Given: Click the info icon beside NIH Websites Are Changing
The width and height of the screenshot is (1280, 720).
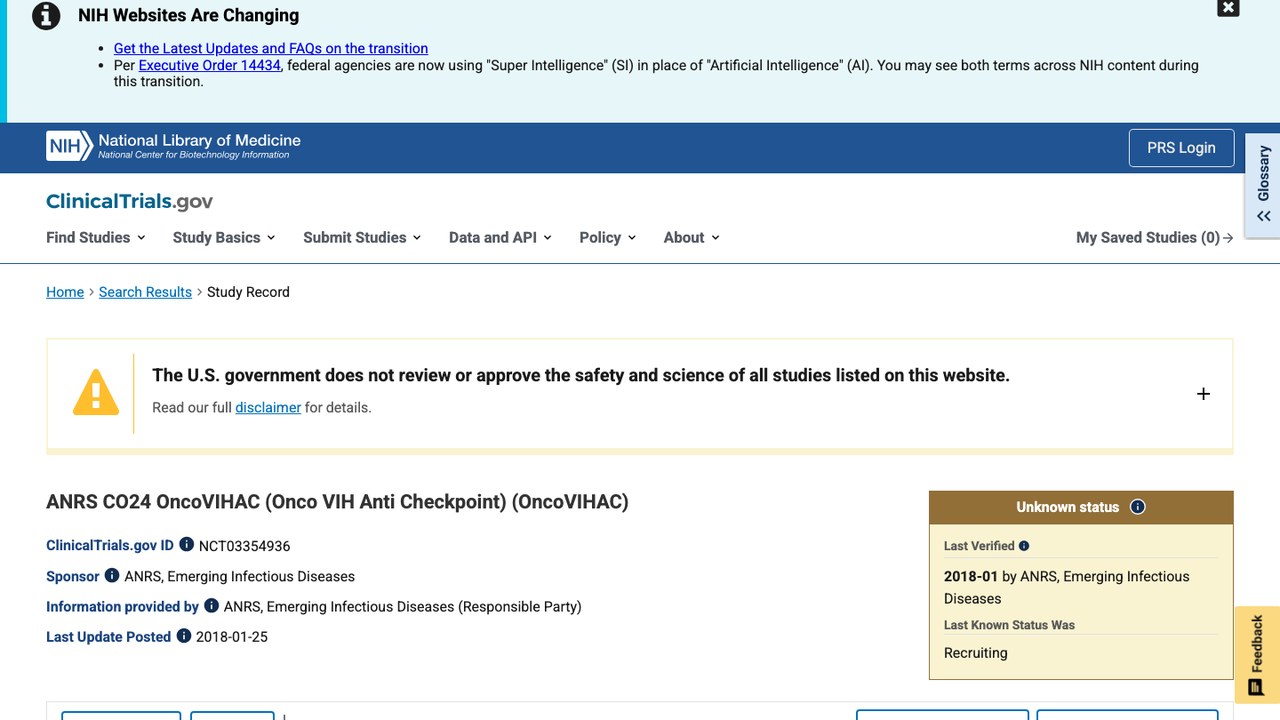Looking at the screenshot, I should pyautogui.click(x=46, y=16).
